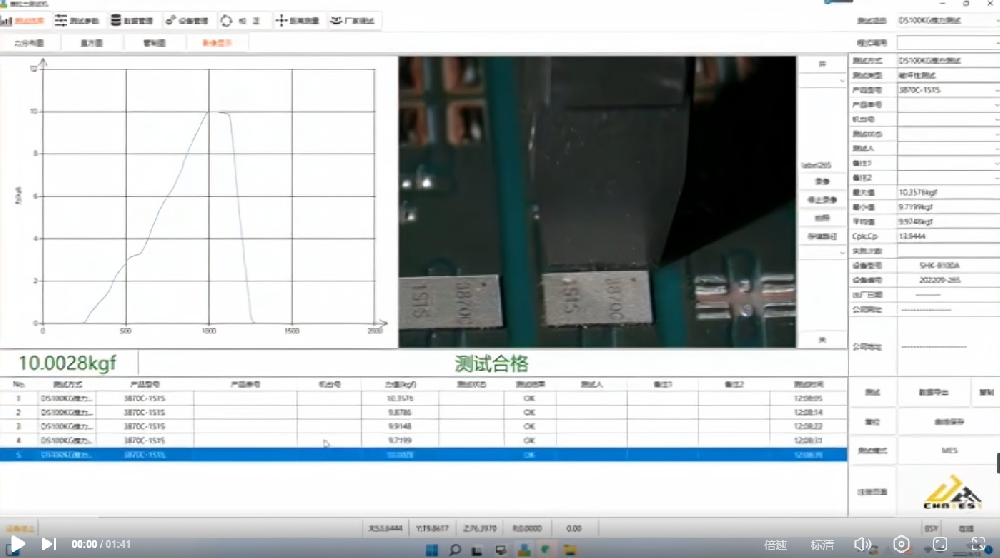1000x558 pixels.
Task: Expand the program number dropdown
Action: click(x=996, y=43)
